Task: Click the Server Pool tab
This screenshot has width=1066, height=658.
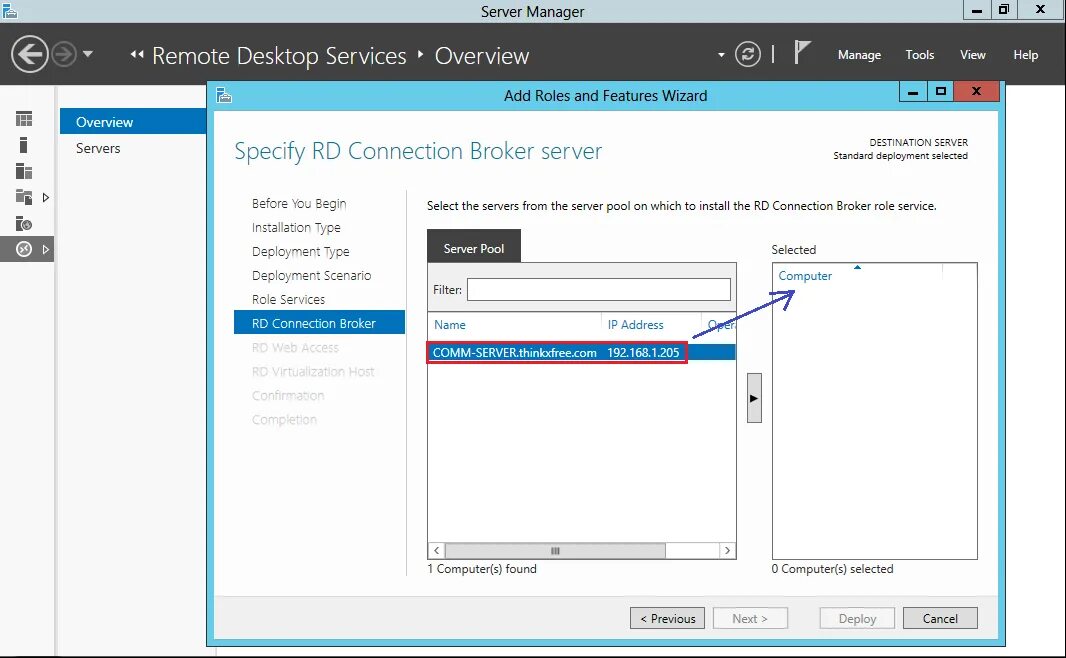Action: click(474, 247)
